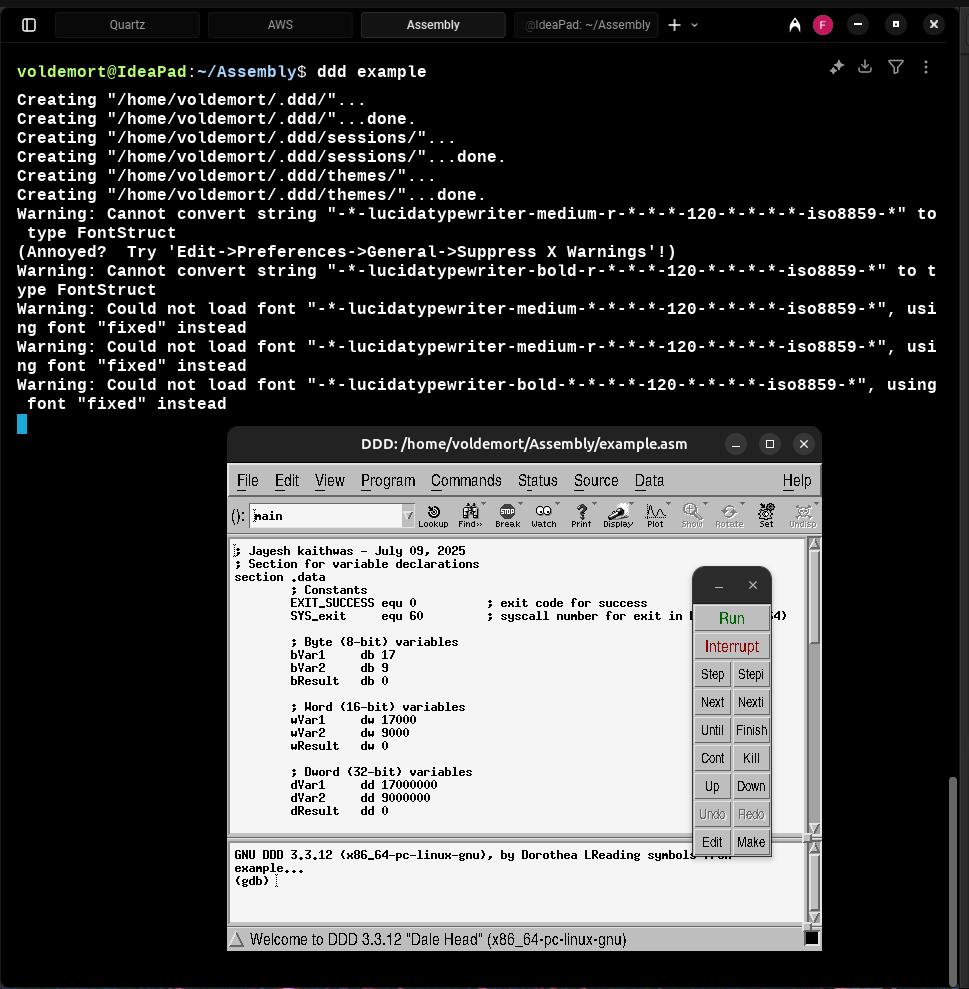Open the Print button dropdown arrow
Screen dimensions: 969x989
594,503
